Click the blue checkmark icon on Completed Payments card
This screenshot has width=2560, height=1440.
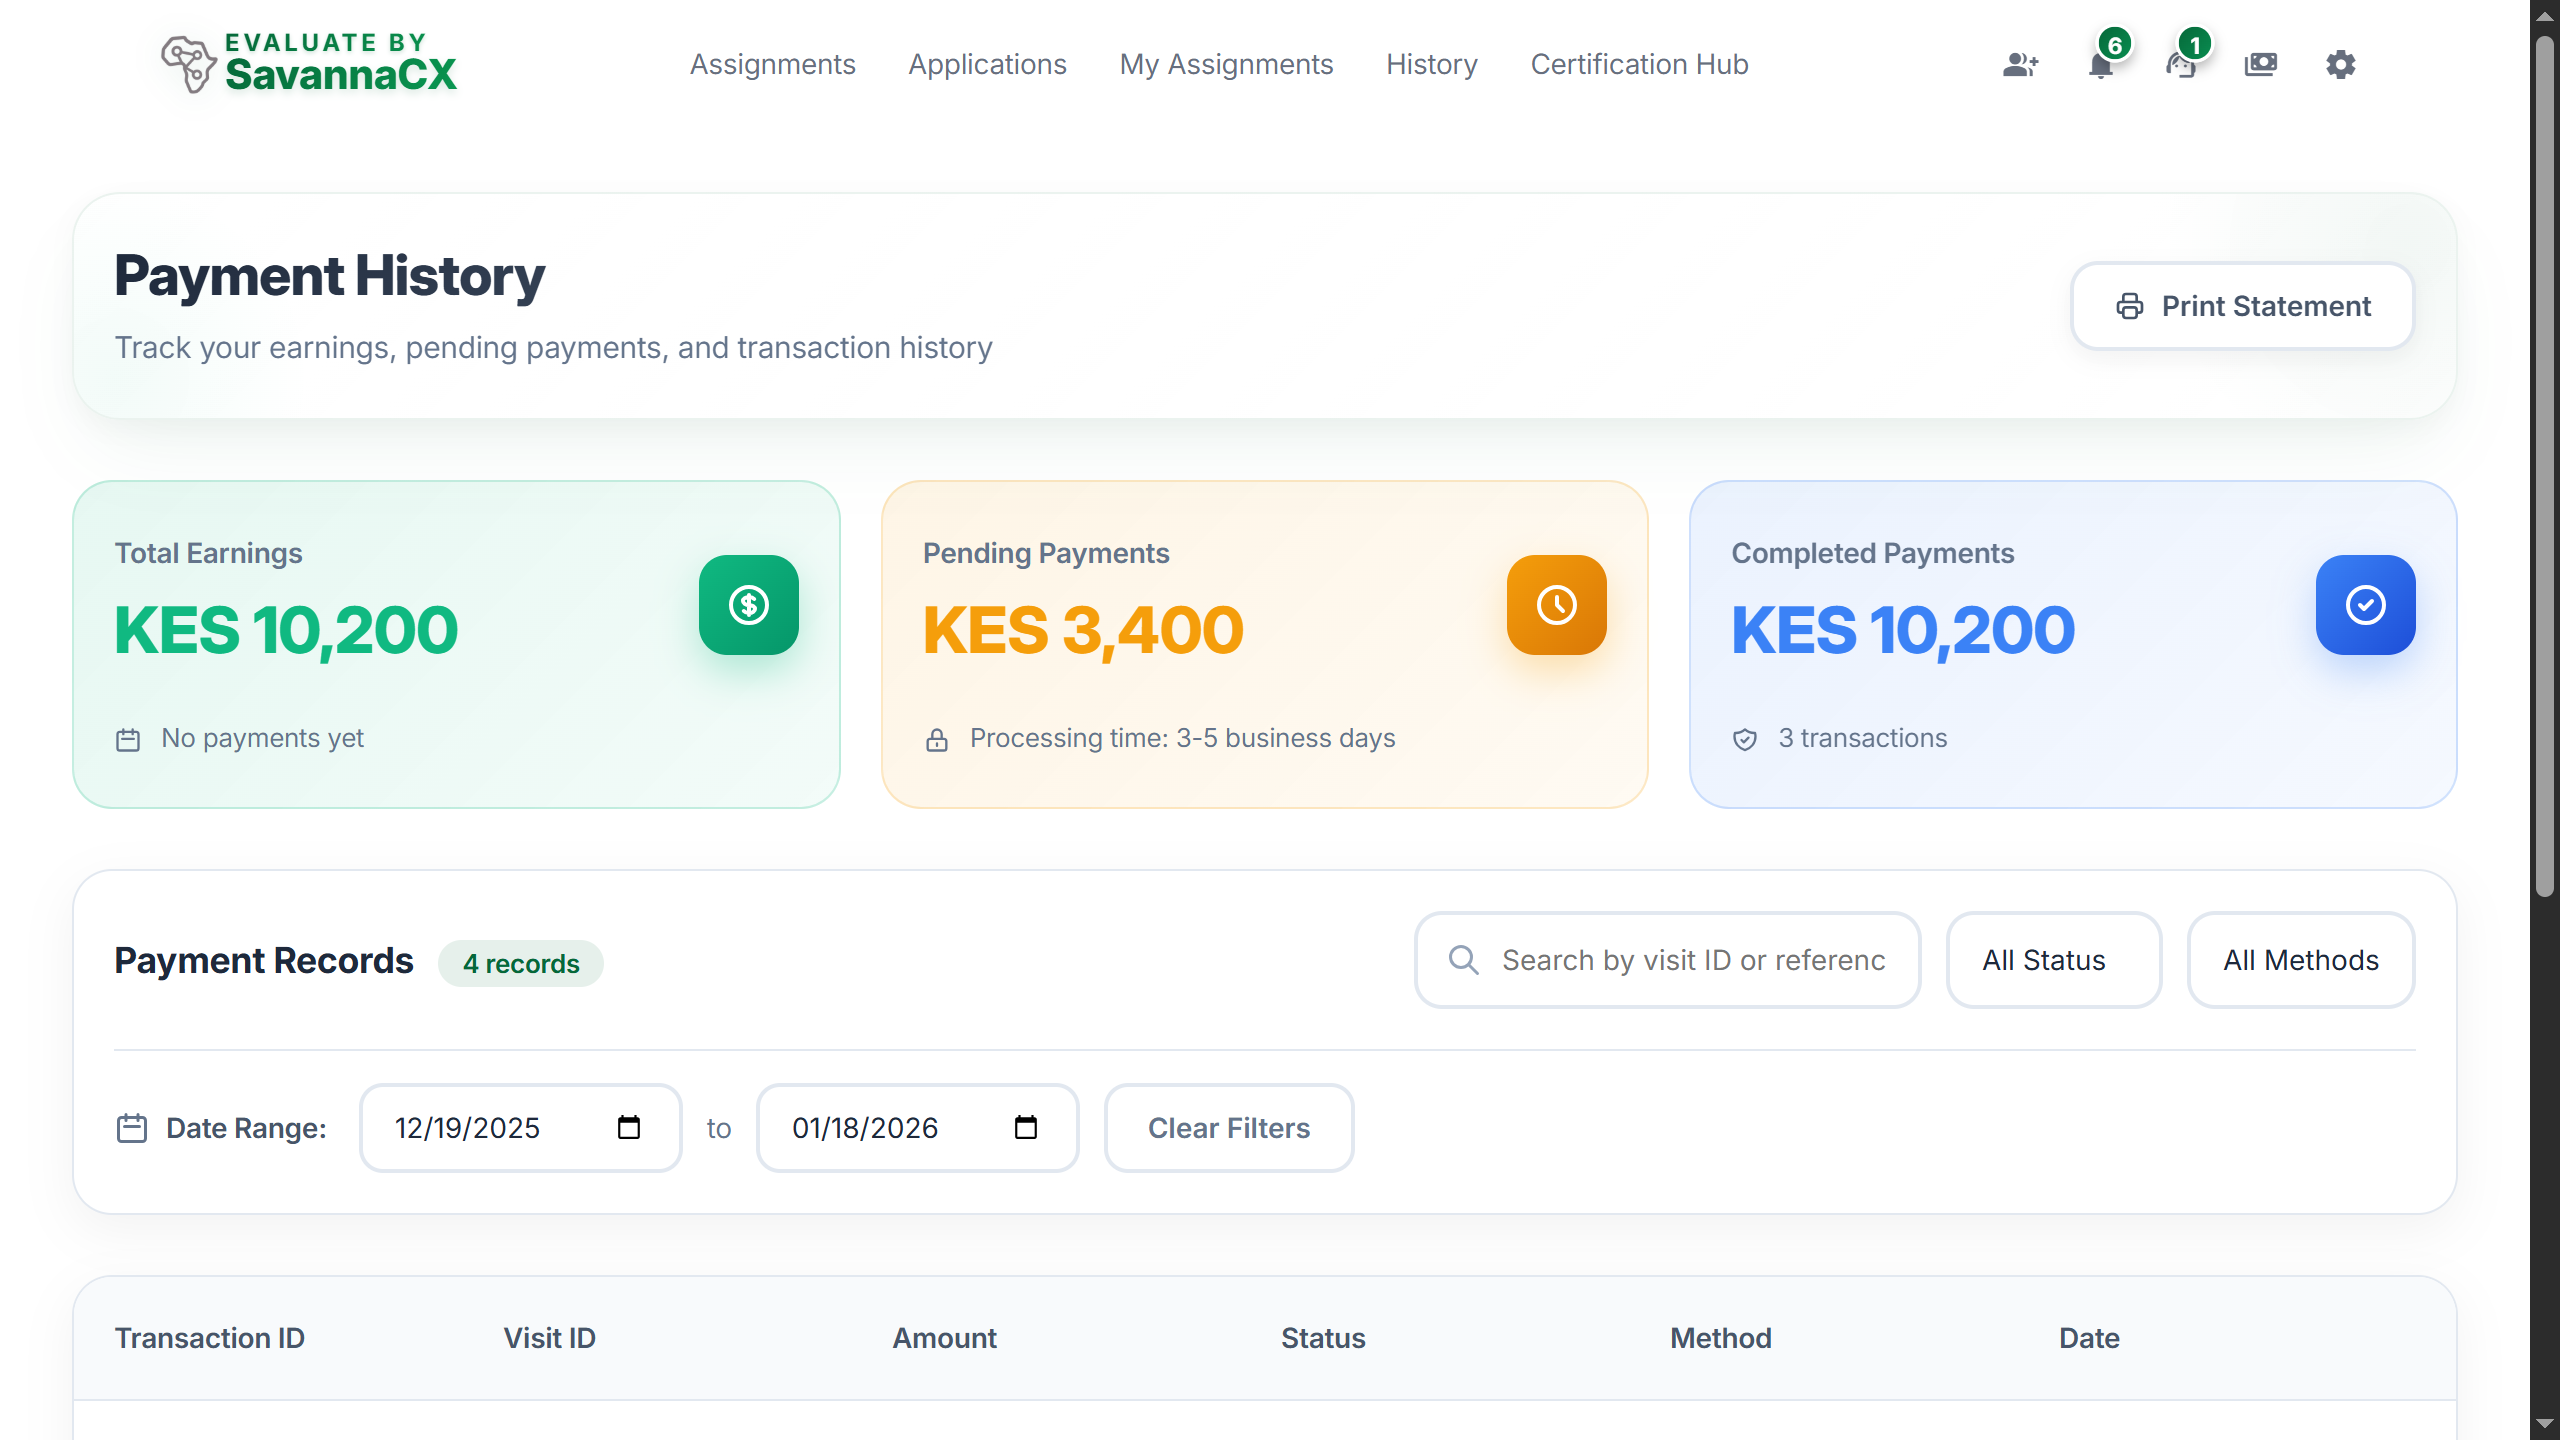(2364, 604)
